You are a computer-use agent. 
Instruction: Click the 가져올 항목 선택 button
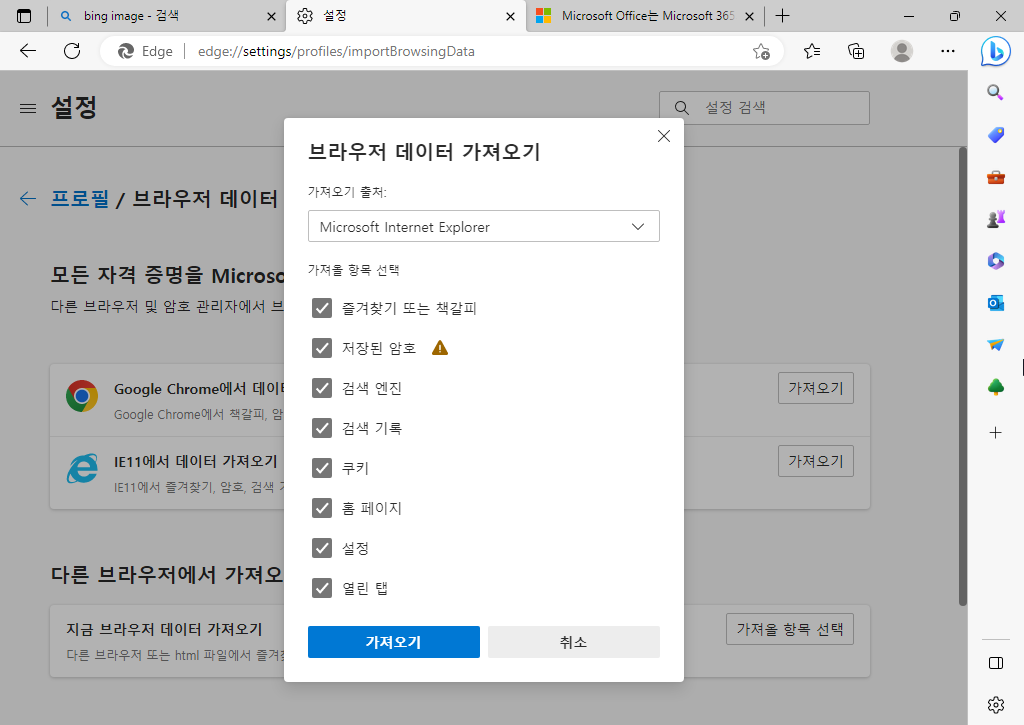(x=790, y=629)
